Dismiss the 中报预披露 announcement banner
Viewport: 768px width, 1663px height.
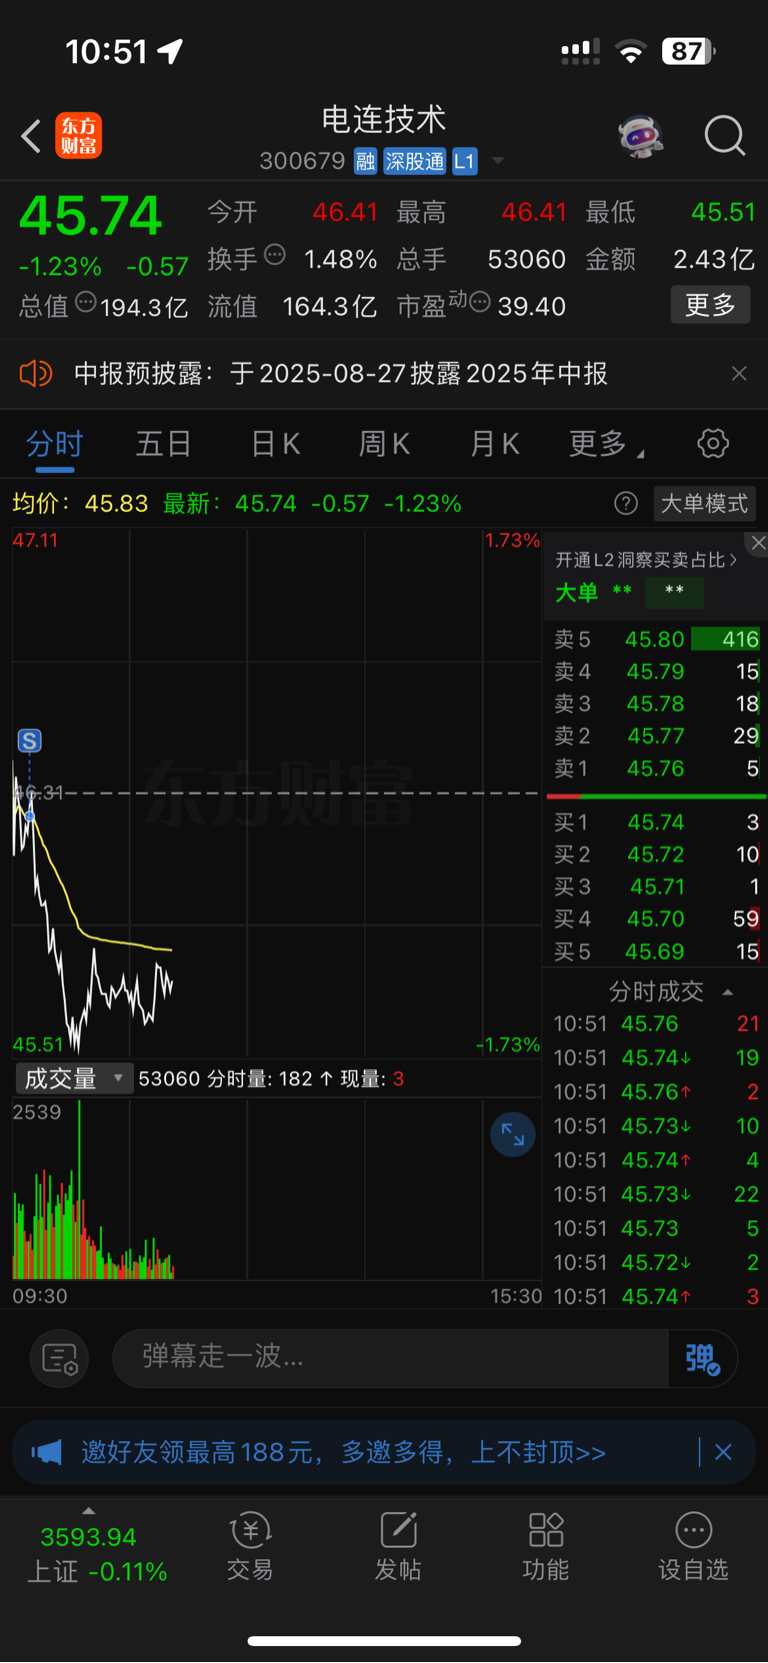(x=739, y=373)
